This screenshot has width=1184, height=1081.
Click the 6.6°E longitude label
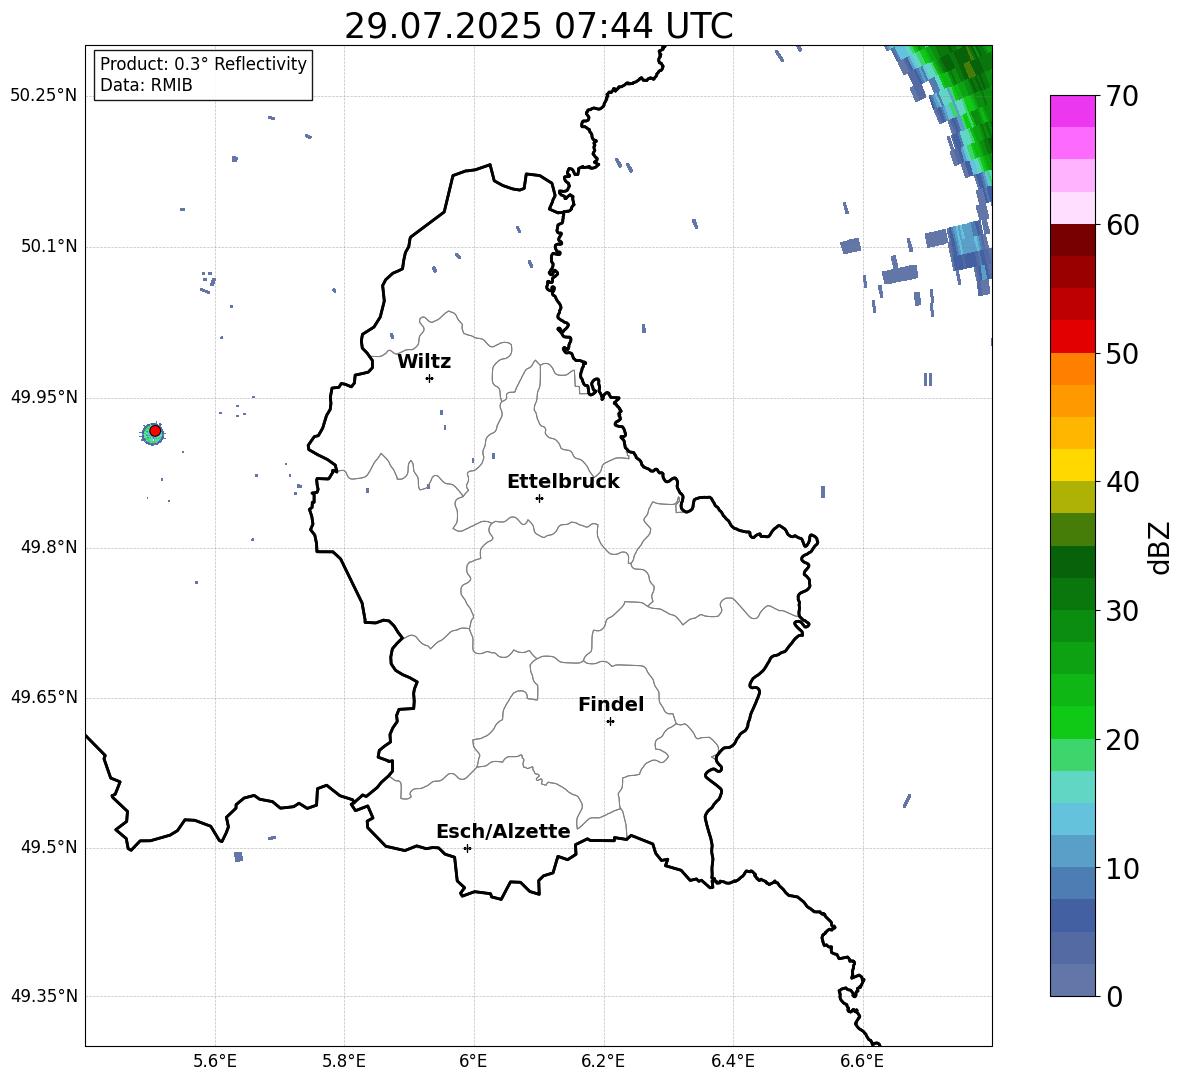[862, 1061]
